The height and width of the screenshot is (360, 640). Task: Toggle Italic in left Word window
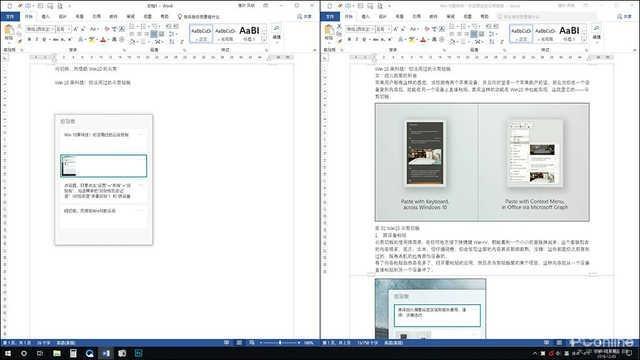37,39
